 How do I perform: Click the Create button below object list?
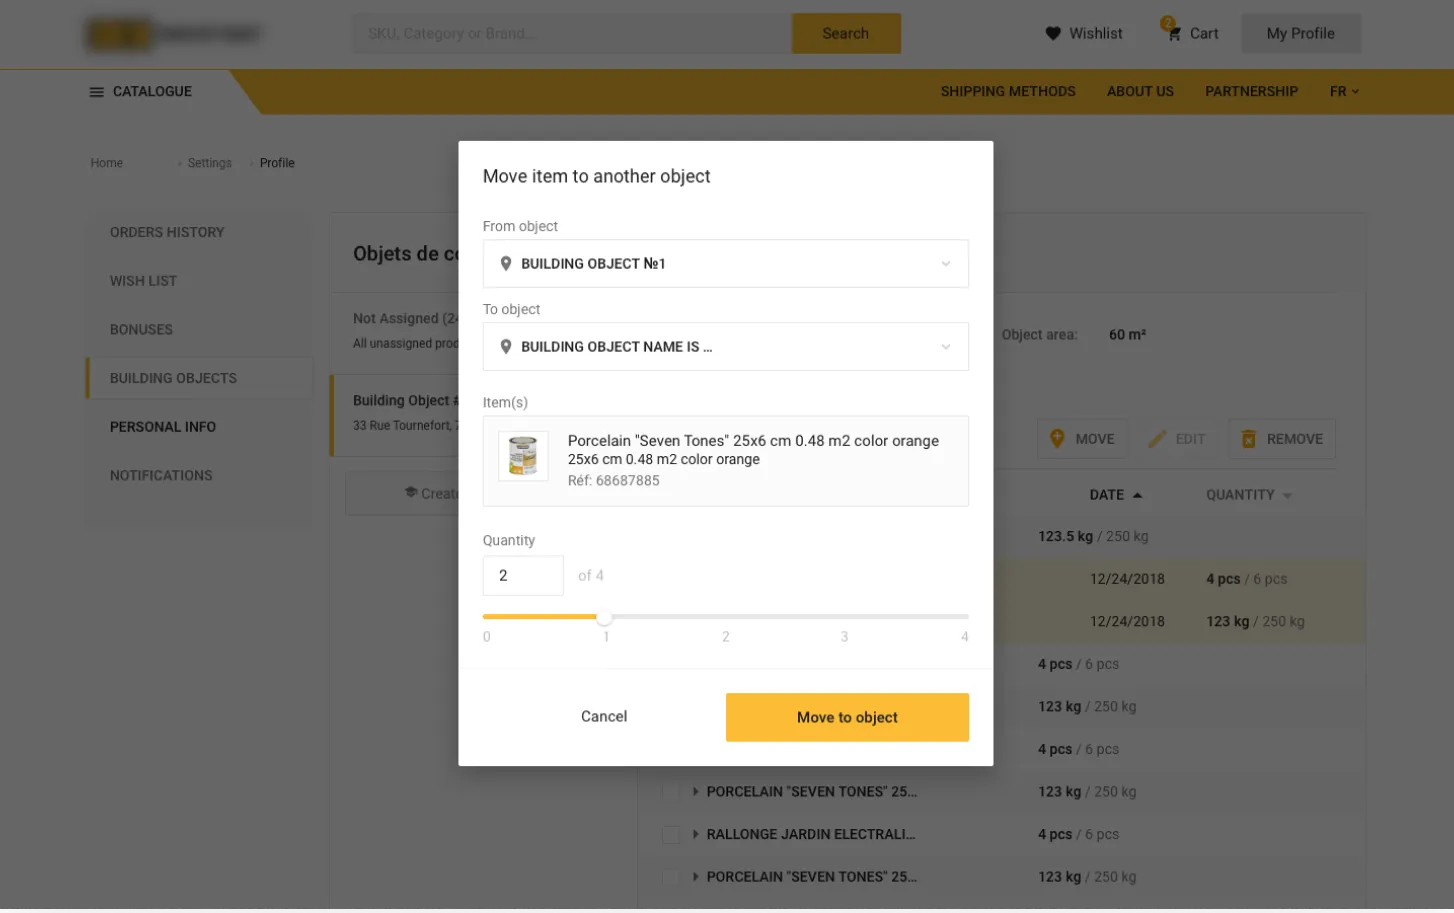pyautogui.click(x=402, y=494)
